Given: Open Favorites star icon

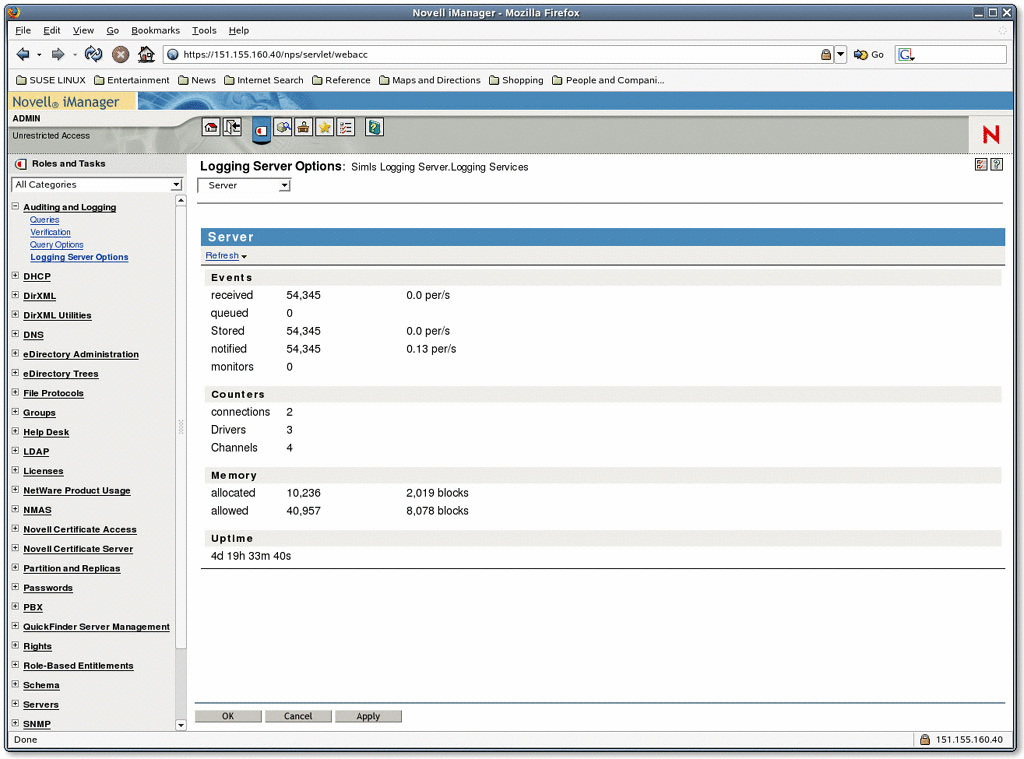Looking at the screenshot, I should point(325,127).
